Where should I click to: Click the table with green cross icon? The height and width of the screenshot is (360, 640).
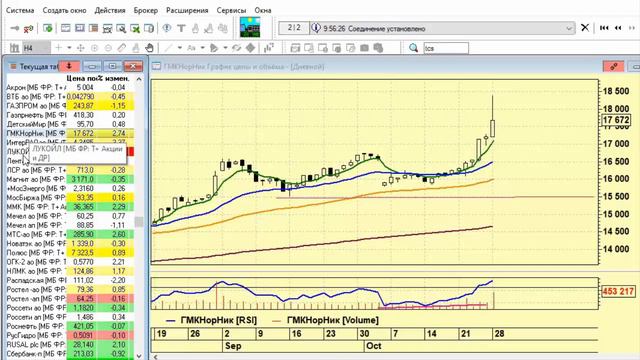pos(135,28)
